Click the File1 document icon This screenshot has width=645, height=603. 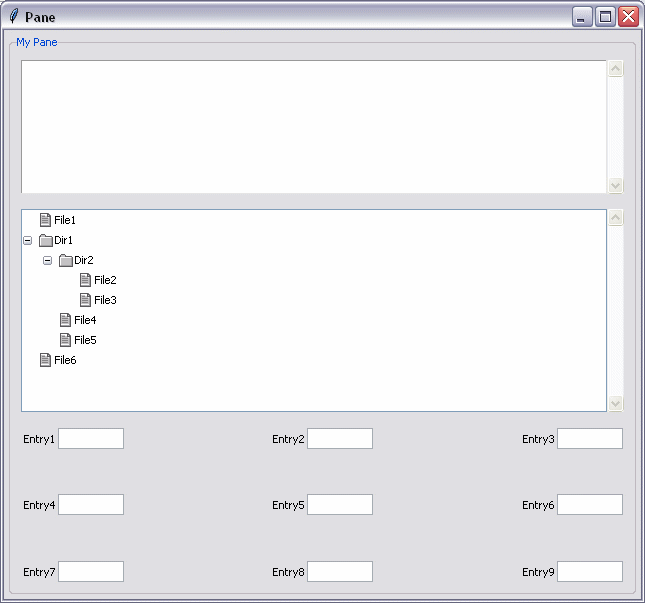coord(45,220)
